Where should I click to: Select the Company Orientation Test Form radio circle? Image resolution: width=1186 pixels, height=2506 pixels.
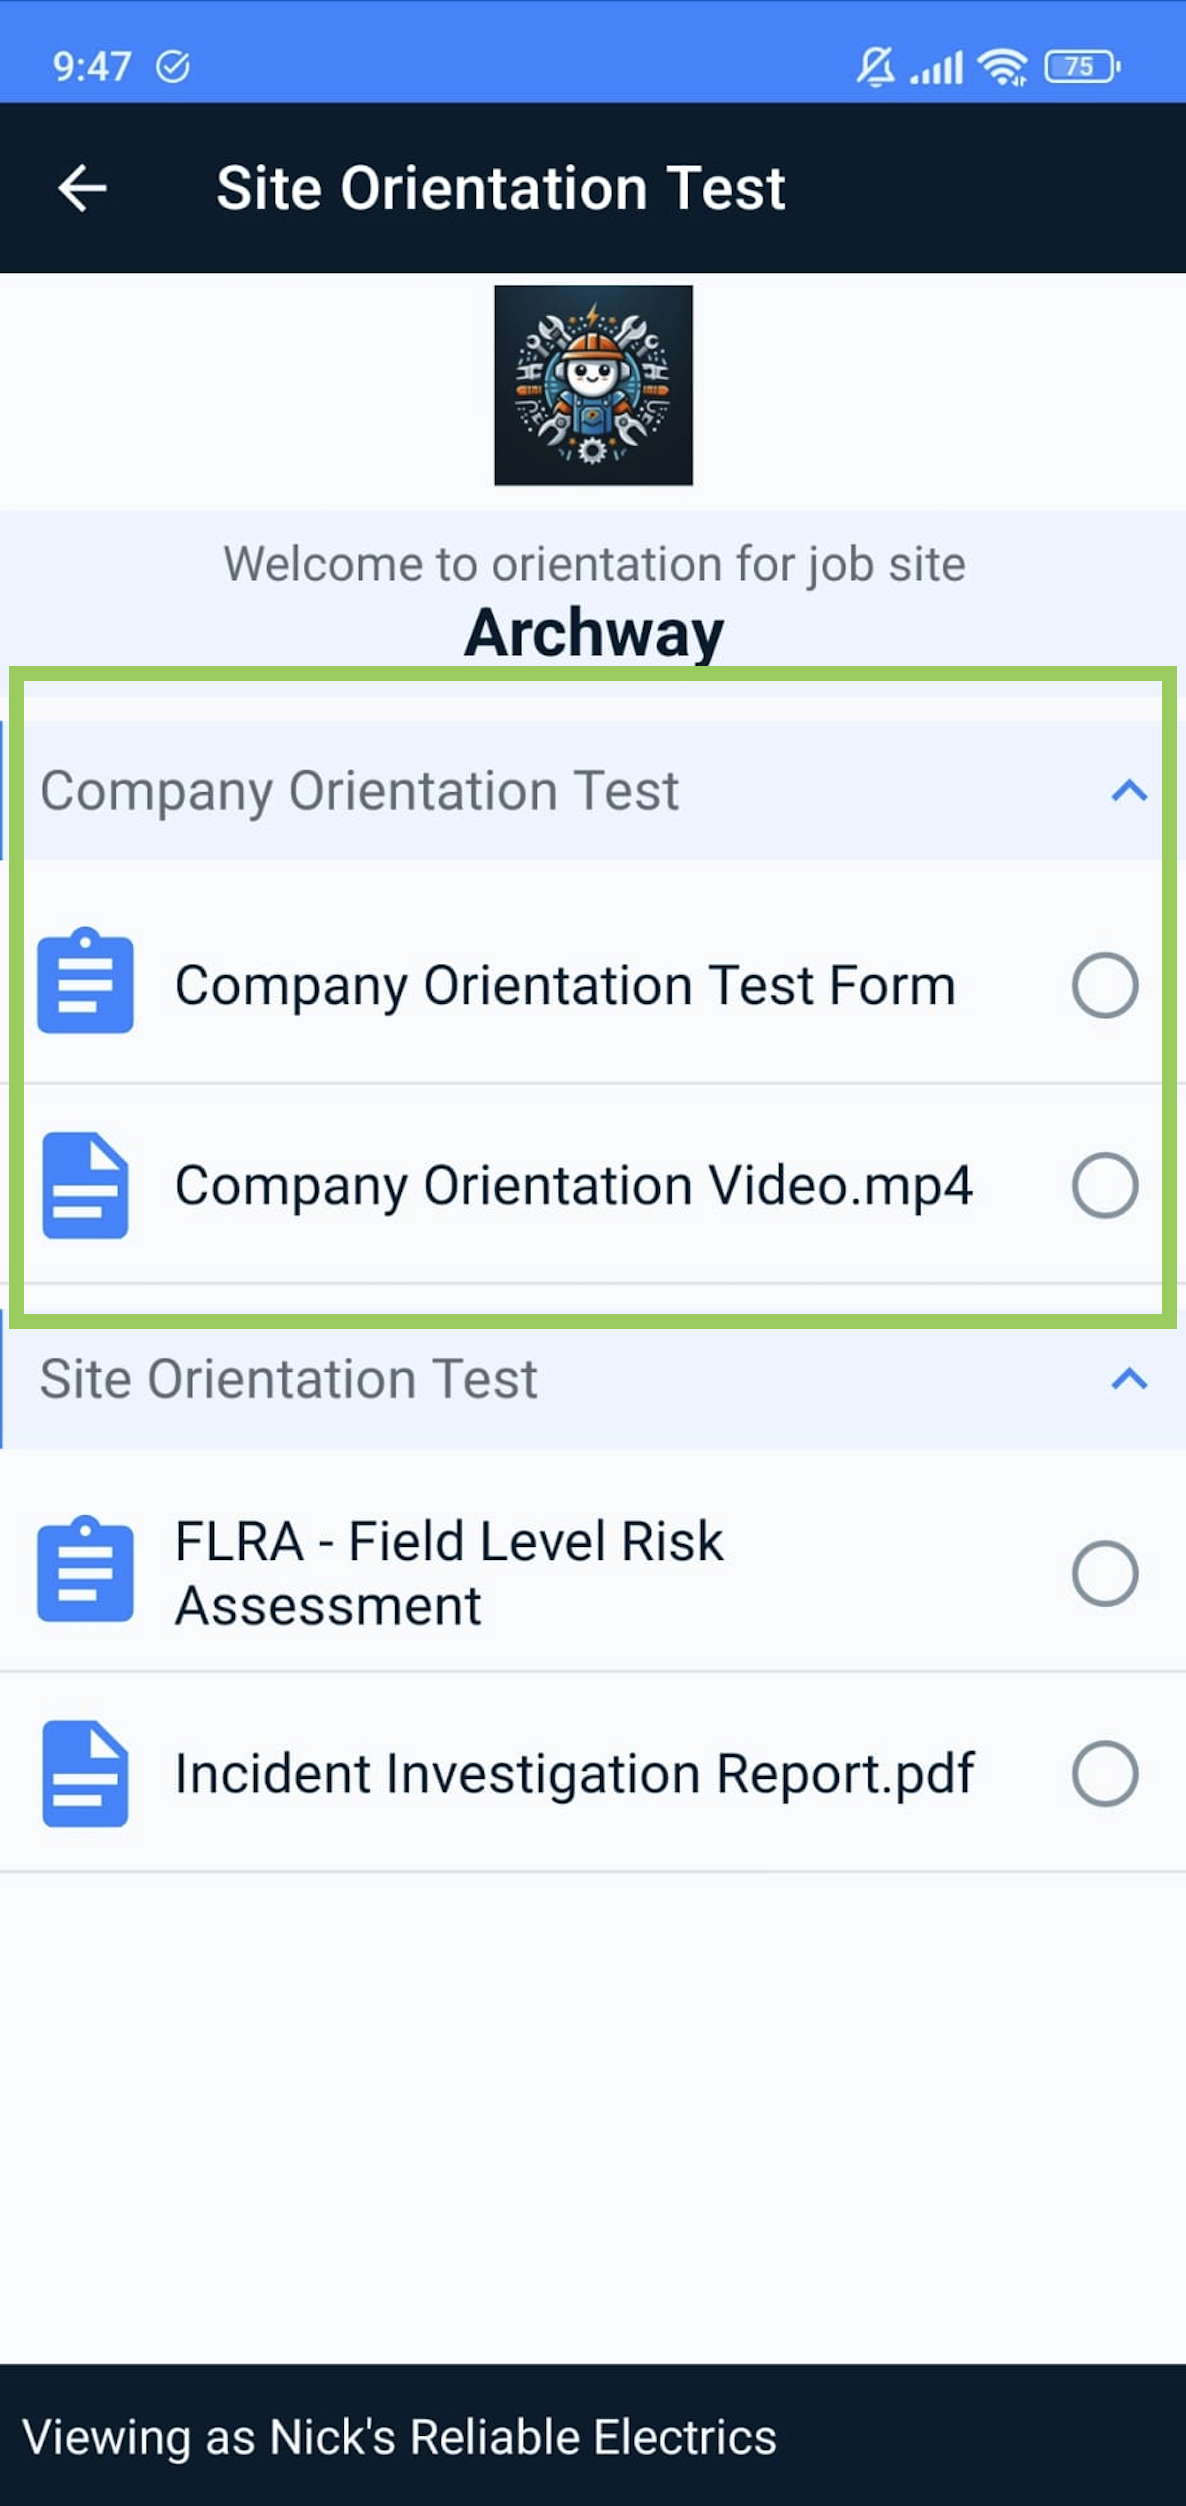[1104, 985]
